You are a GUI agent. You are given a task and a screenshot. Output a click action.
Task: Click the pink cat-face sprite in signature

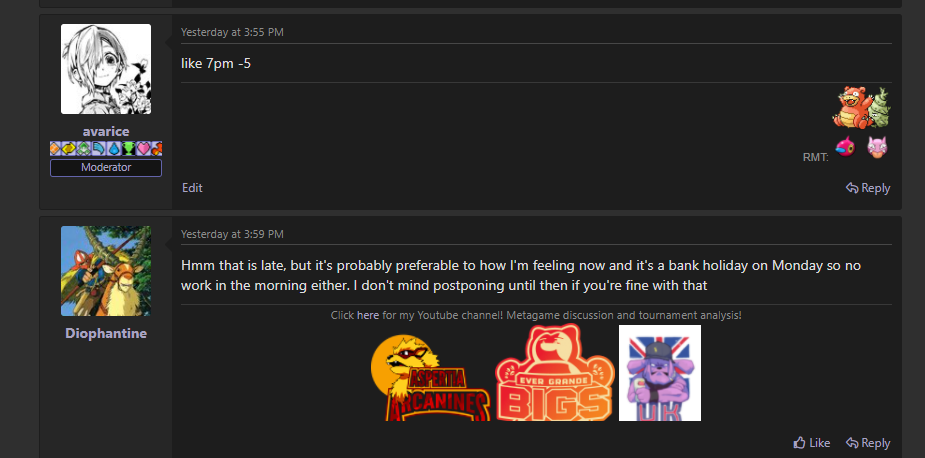click(877, 148)
